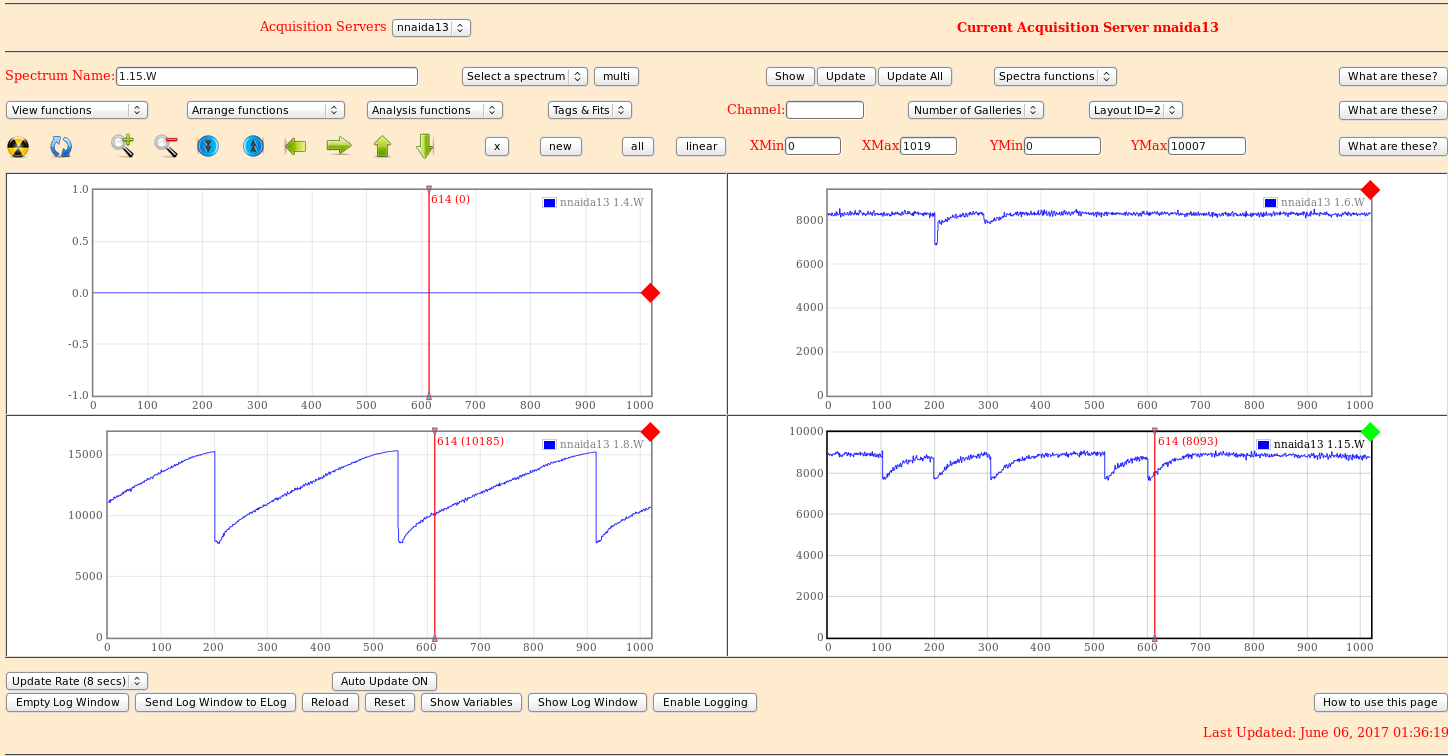Click the Update button

tap(846, 76)
